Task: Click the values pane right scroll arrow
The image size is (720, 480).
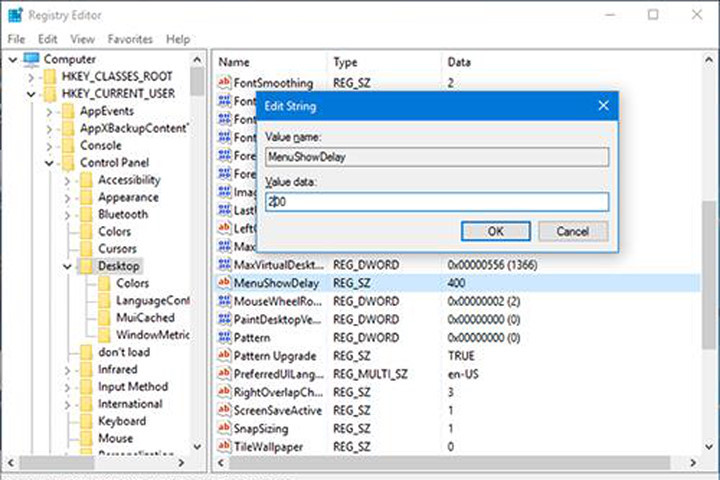Action: [x=693, y=463]
